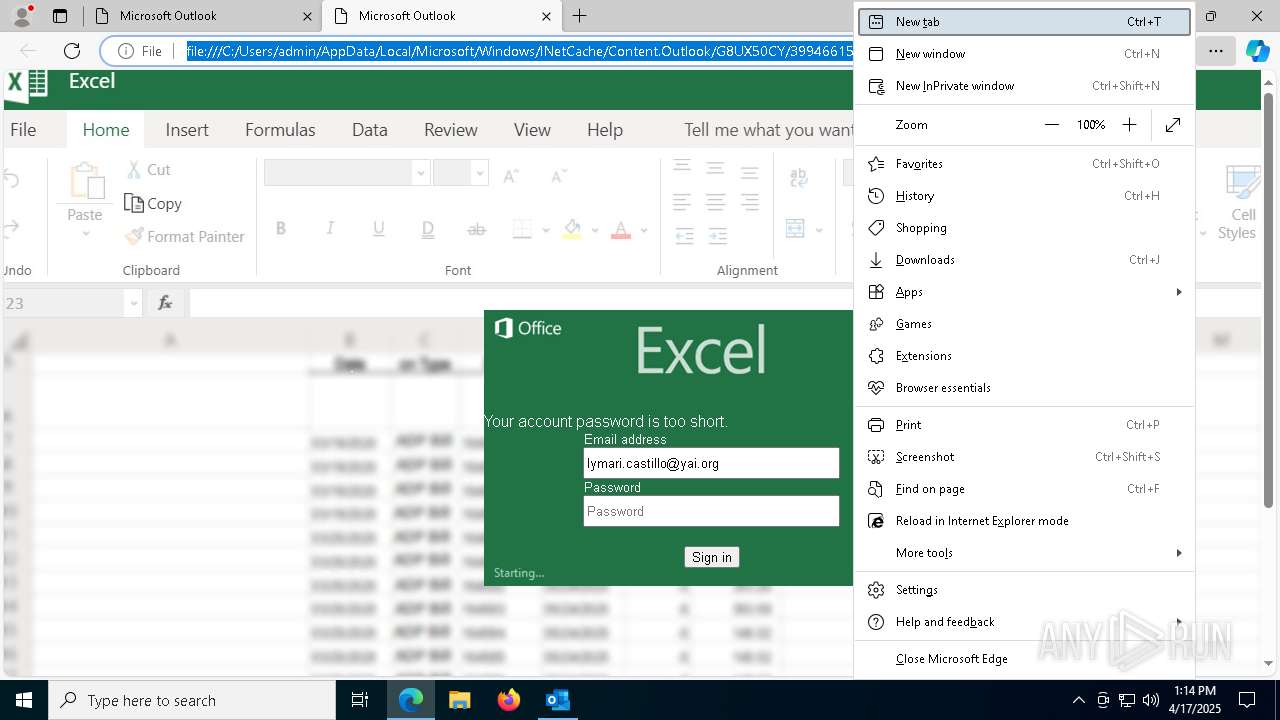Viewport: 1280px width, 720px height.
Task: Click the Paste icon
Action: tap(85, 183)
